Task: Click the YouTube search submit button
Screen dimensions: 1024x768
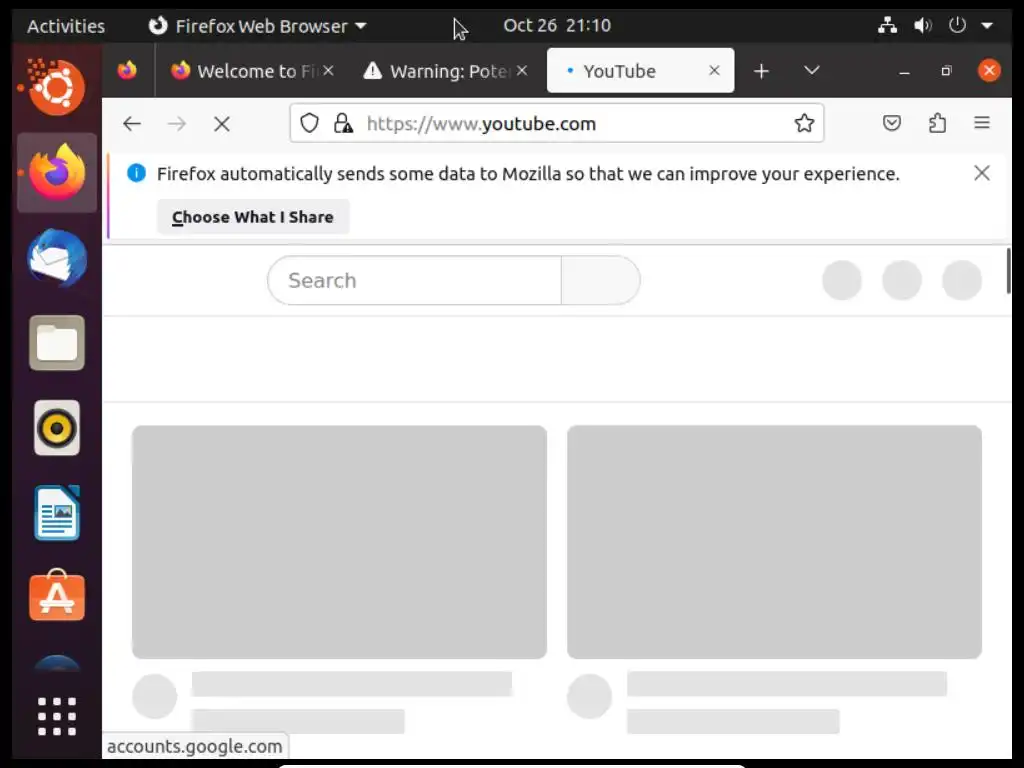Action: [x=600, y=280]
